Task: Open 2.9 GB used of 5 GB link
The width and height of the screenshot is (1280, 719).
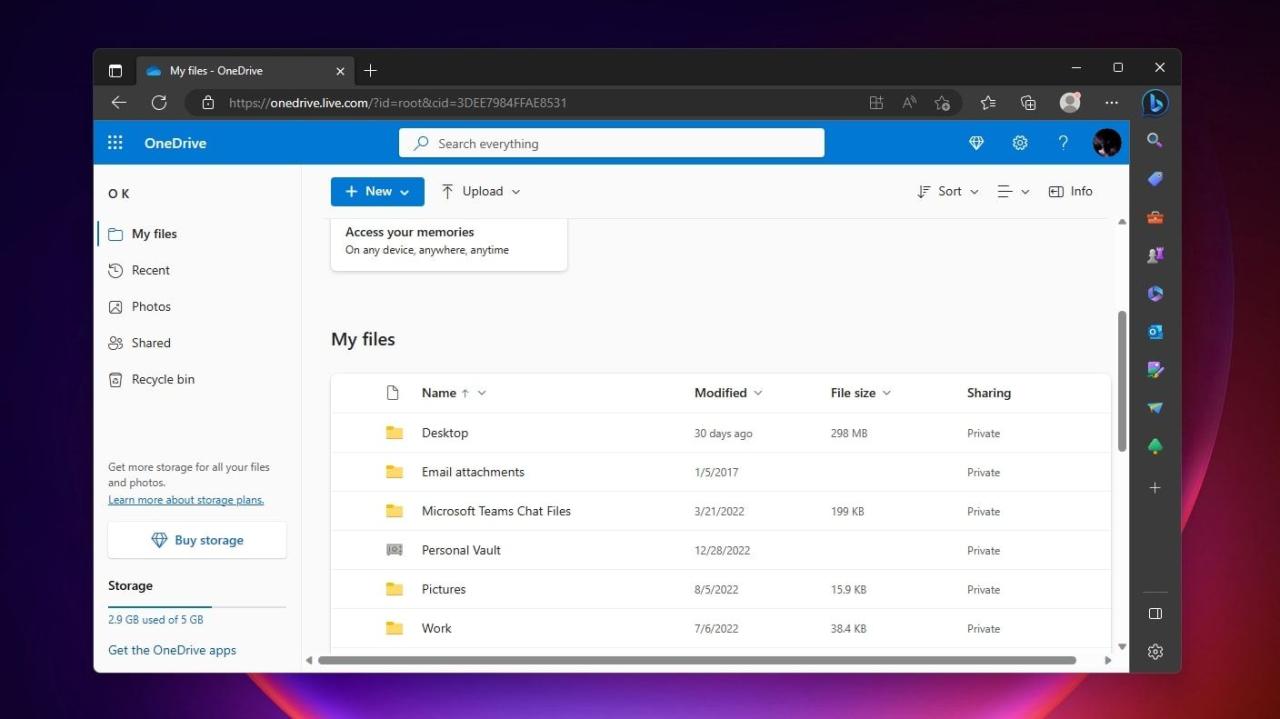Action: pyautogui.click(x=155, y=620)
